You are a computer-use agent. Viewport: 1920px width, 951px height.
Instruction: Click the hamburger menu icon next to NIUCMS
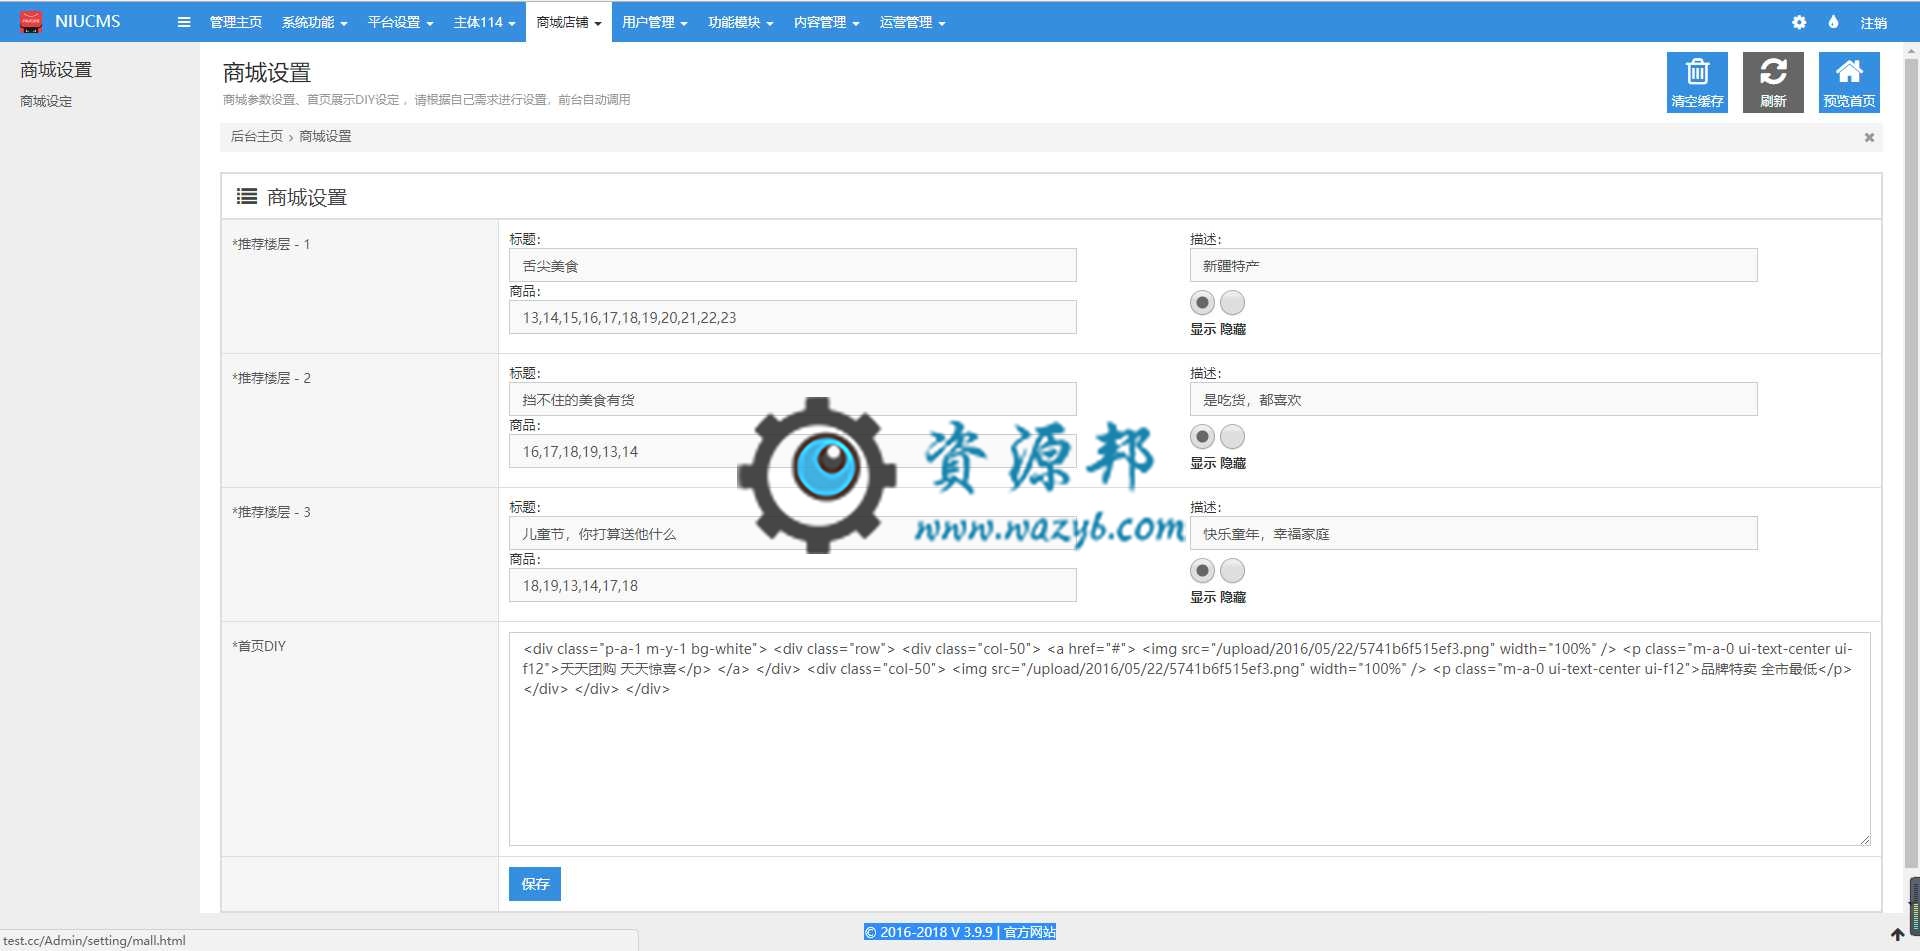[x=184, y=22]
